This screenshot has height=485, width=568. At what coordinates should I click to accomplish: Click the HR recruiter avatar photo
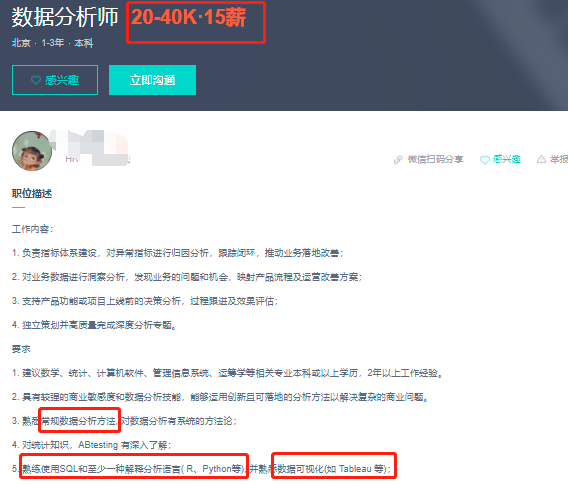pos(32,151)
